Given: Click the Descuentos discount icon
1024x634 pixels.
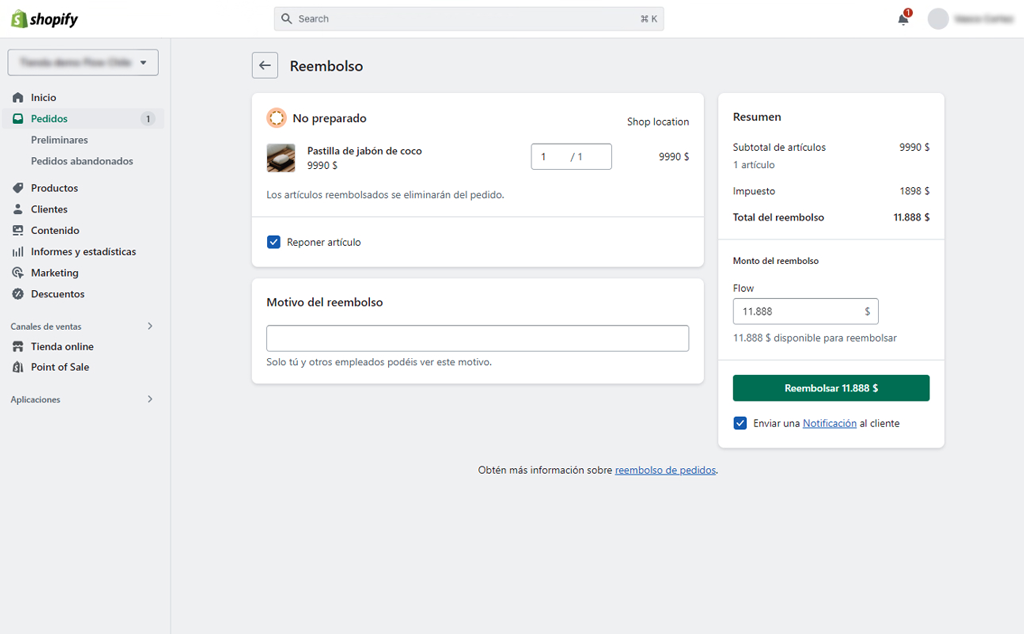Looking at the screenshot, I should click(18, 294).
